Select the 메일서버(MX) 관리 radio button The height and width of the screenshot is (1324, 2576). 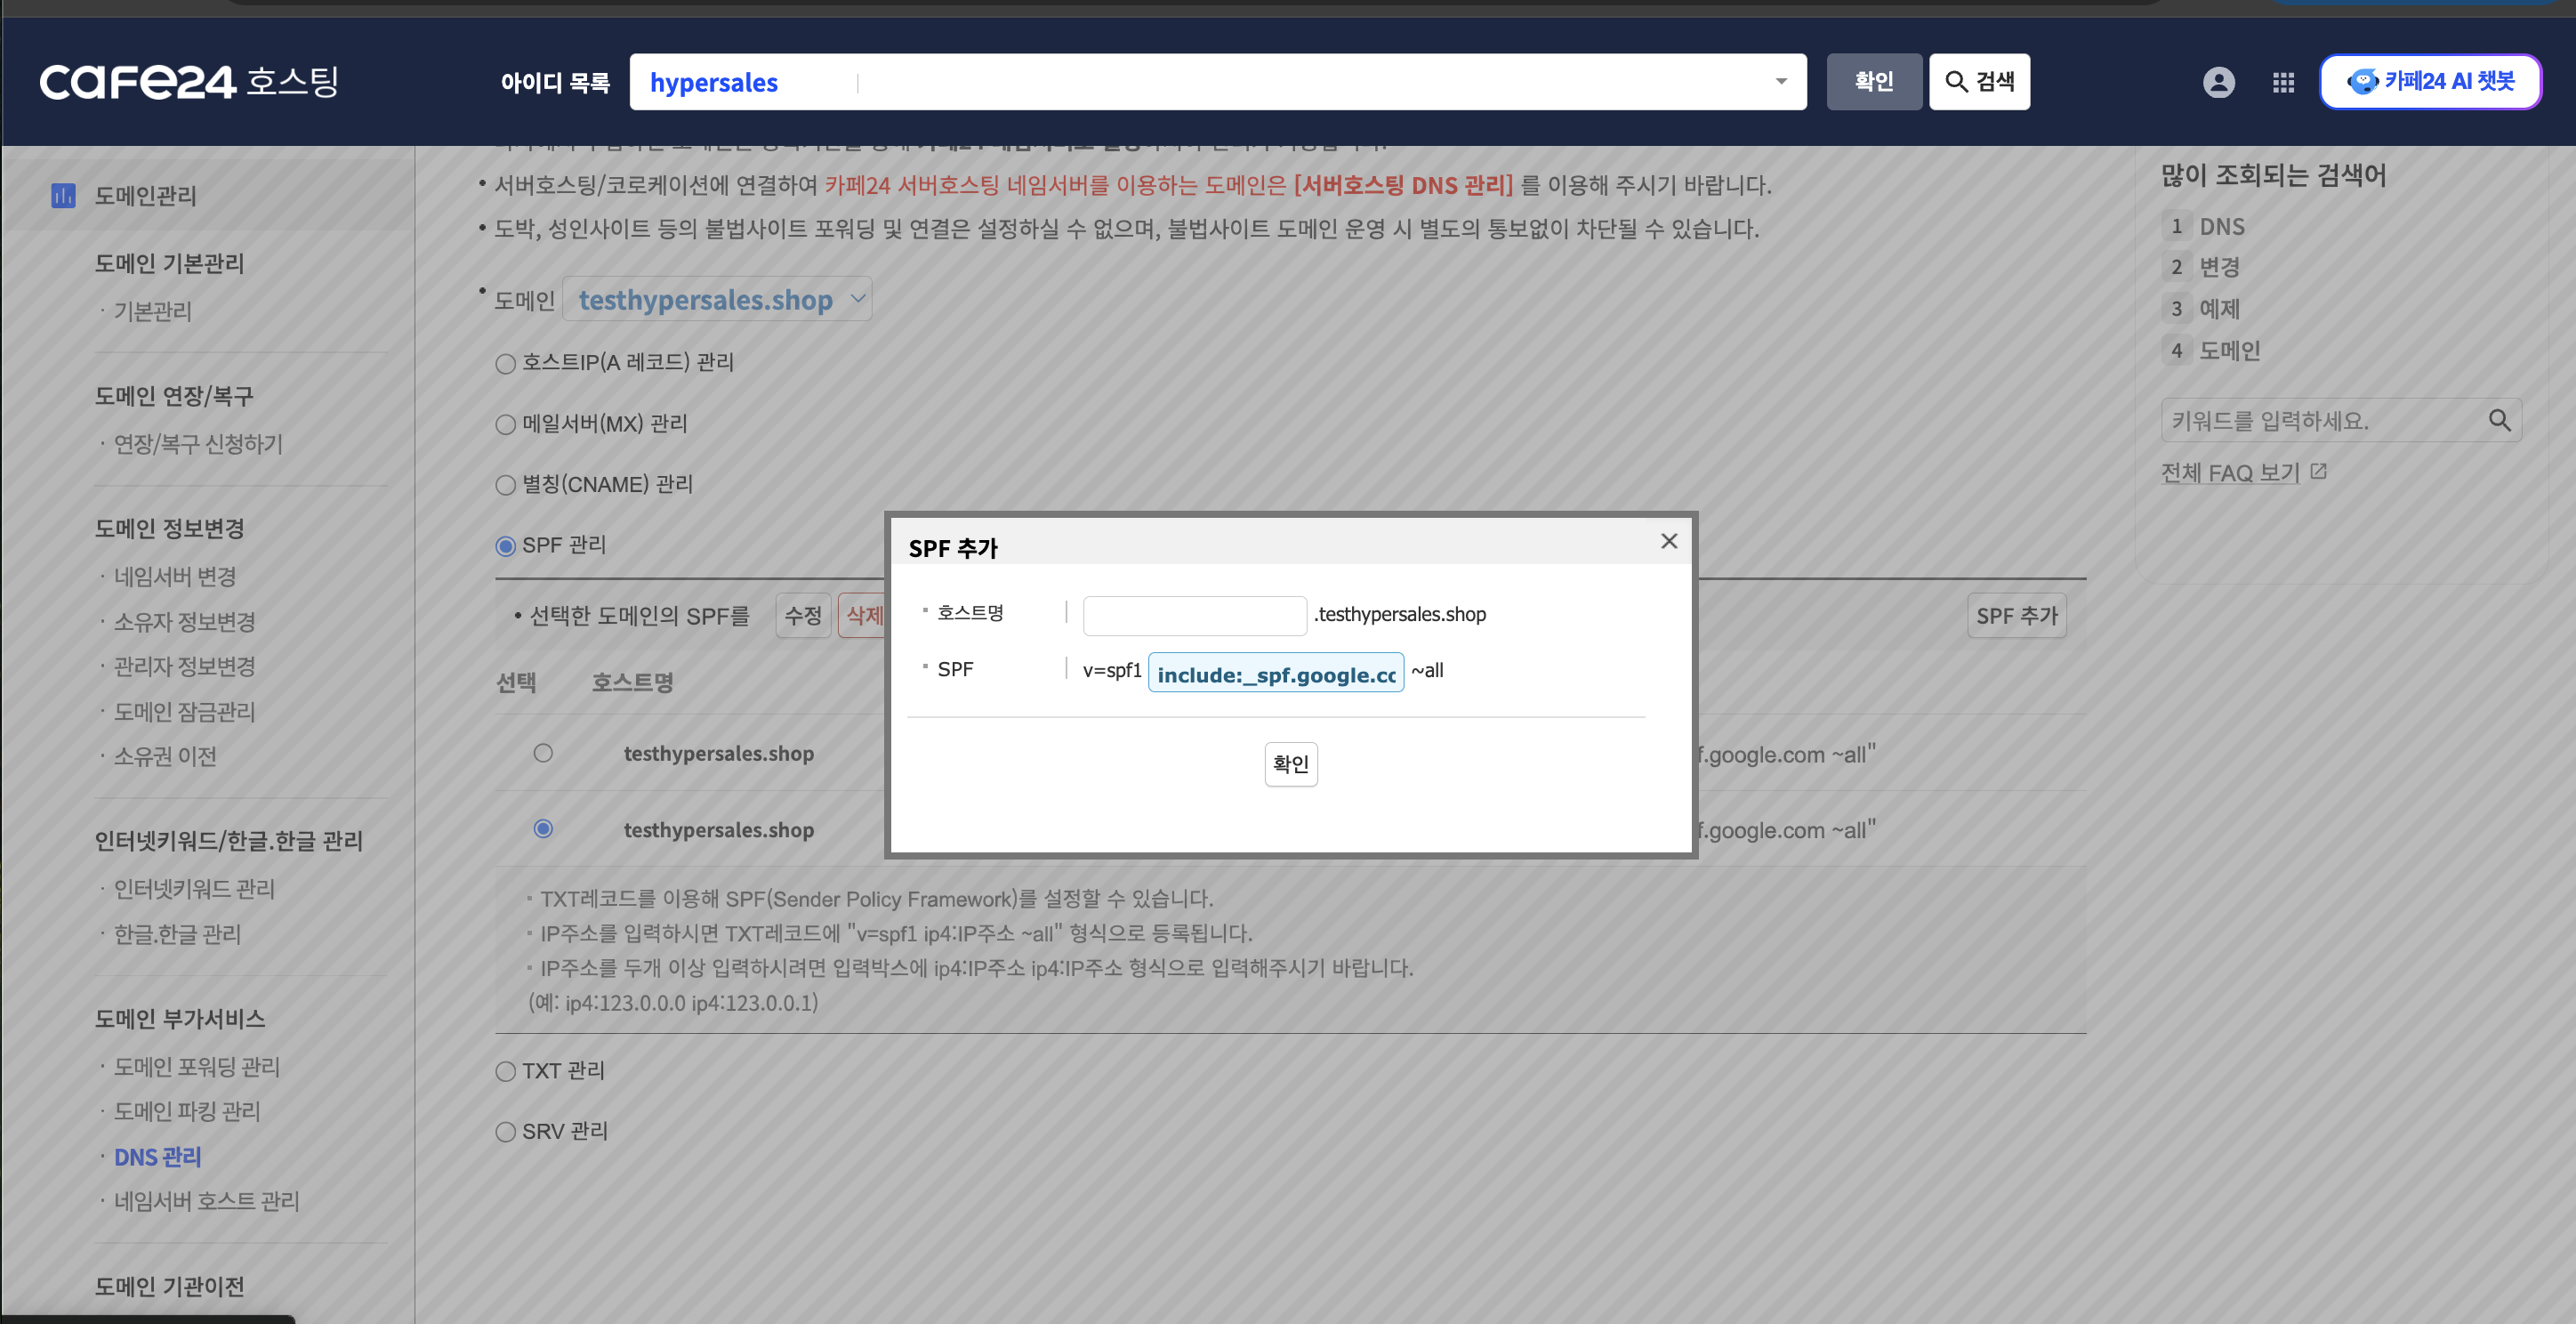pos(506,424)
